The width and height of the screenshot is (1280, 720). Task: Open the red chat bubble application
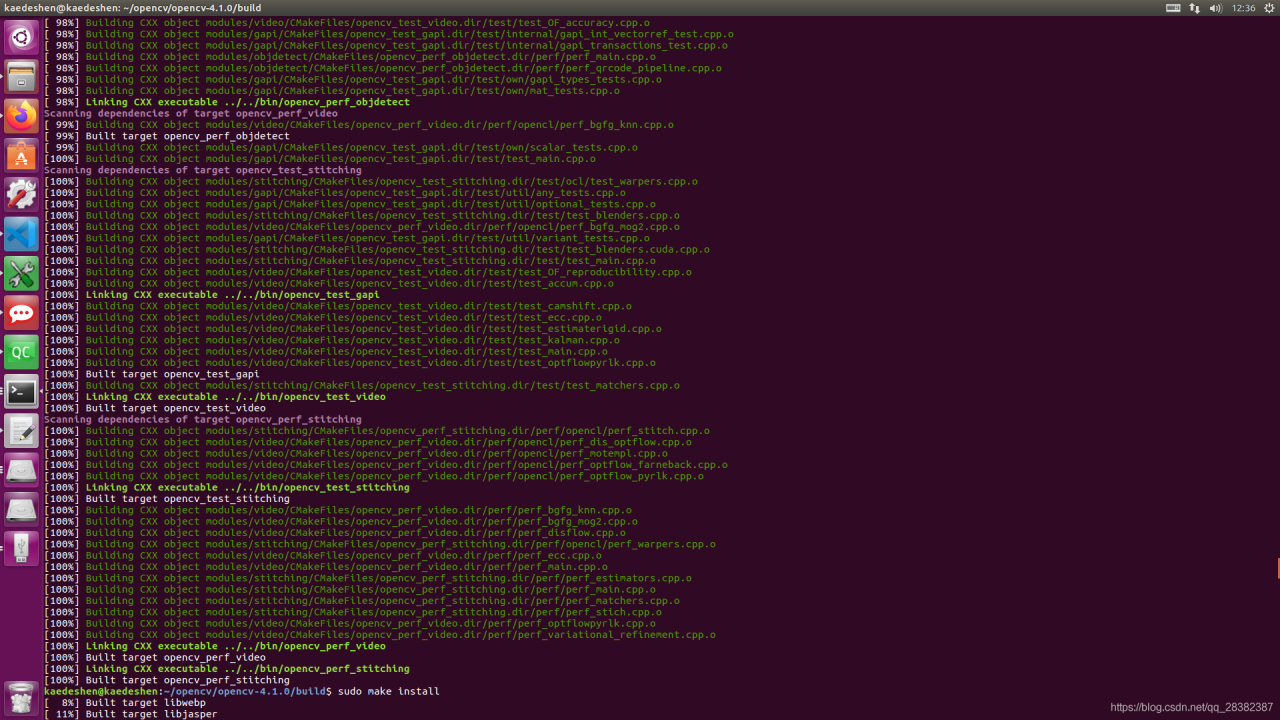tap(21, 313)
